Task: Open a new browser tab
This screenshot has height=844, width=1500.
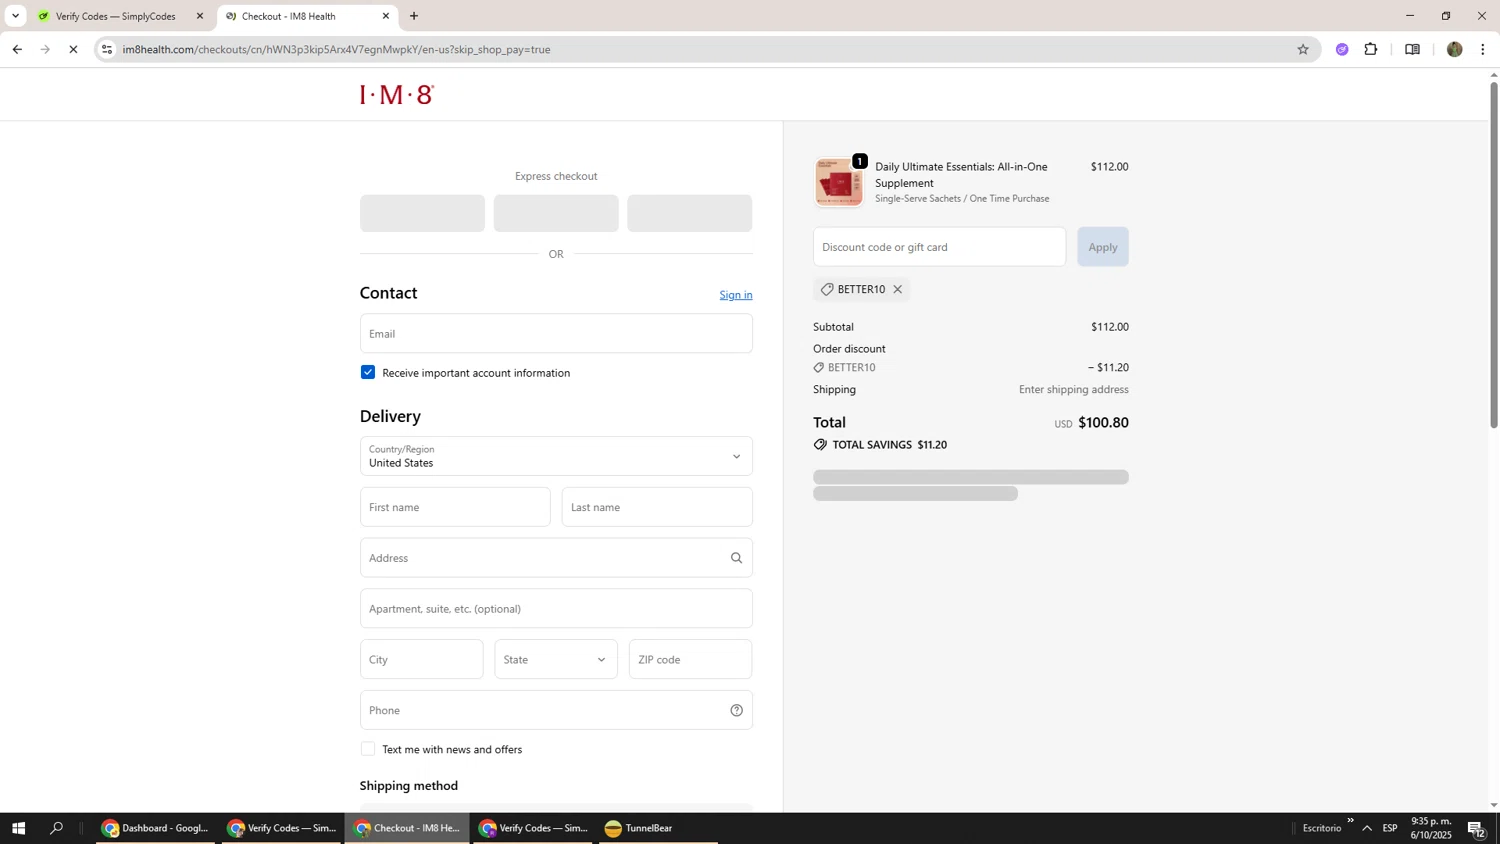Action: [x=414, y=16]
